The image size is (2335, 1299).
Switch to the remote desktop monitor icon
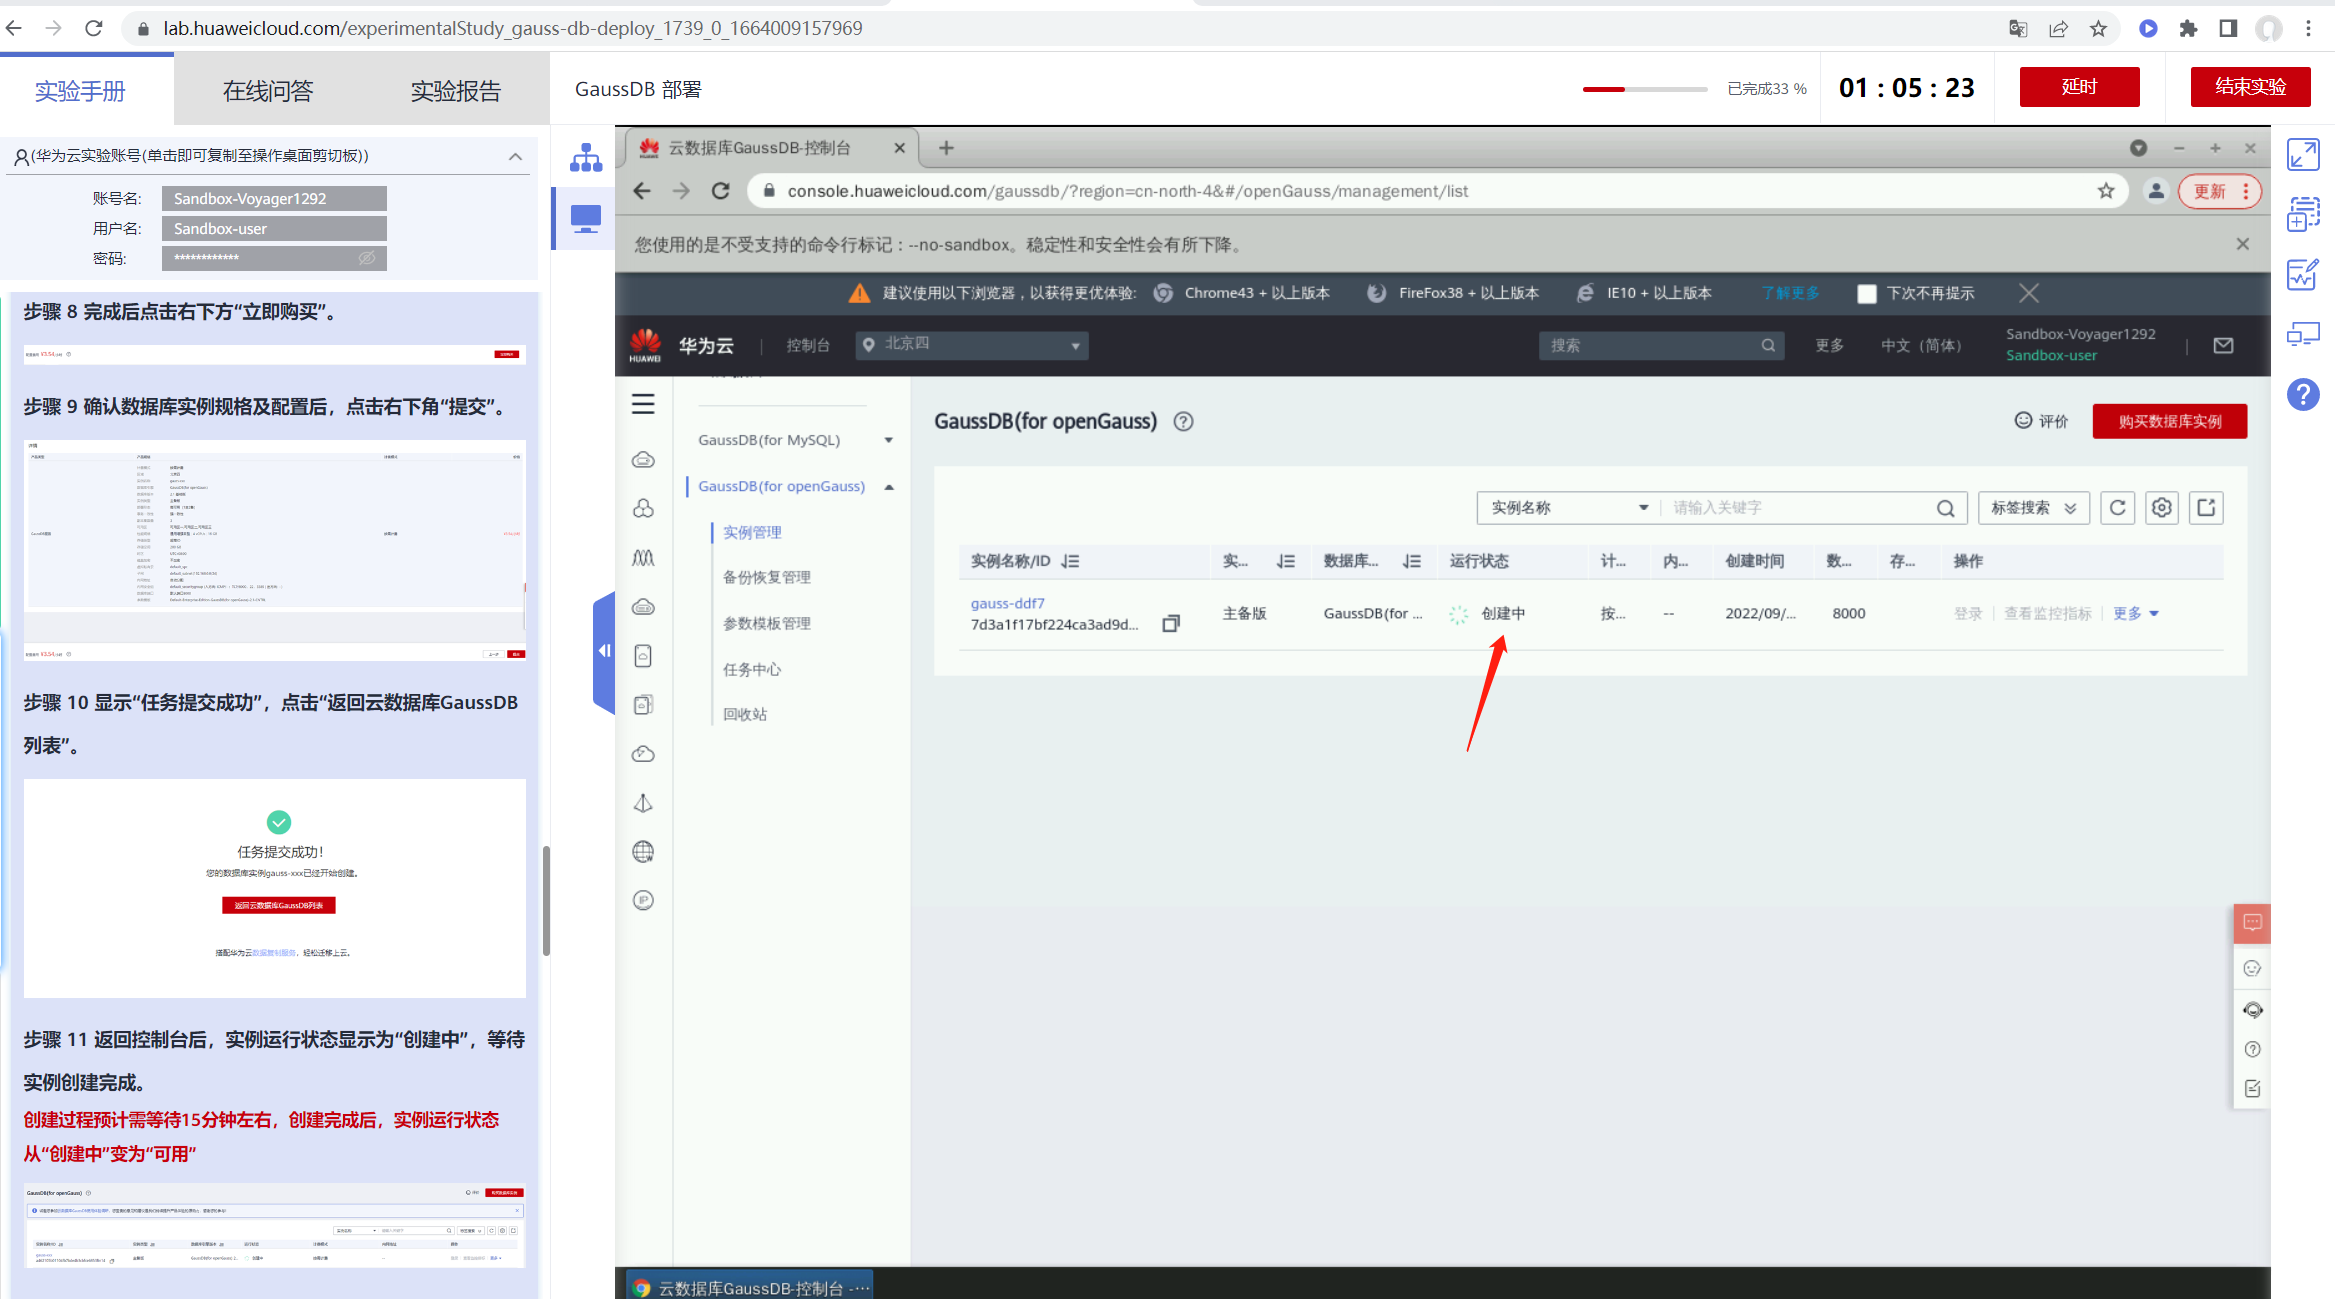coord(585,218)
